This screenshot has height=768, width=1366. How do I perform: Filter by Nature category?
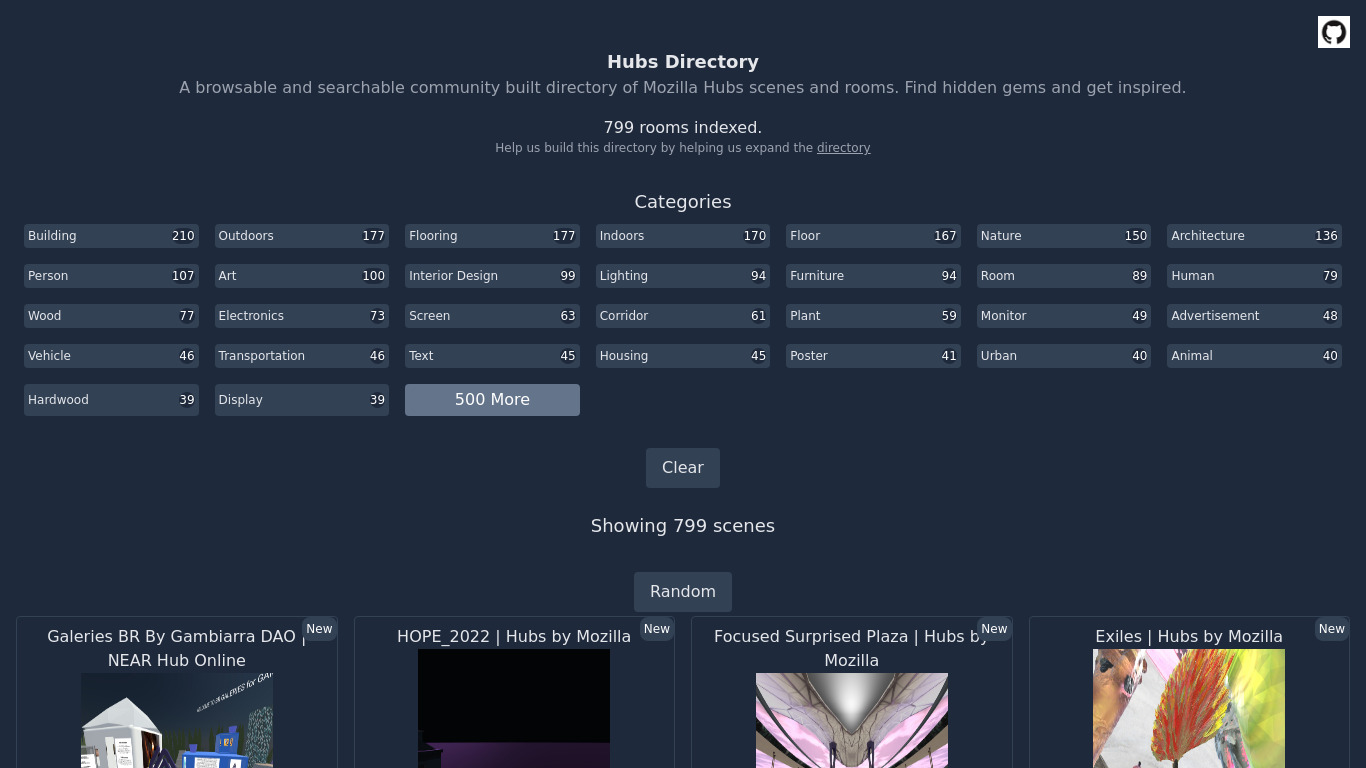1064,236
